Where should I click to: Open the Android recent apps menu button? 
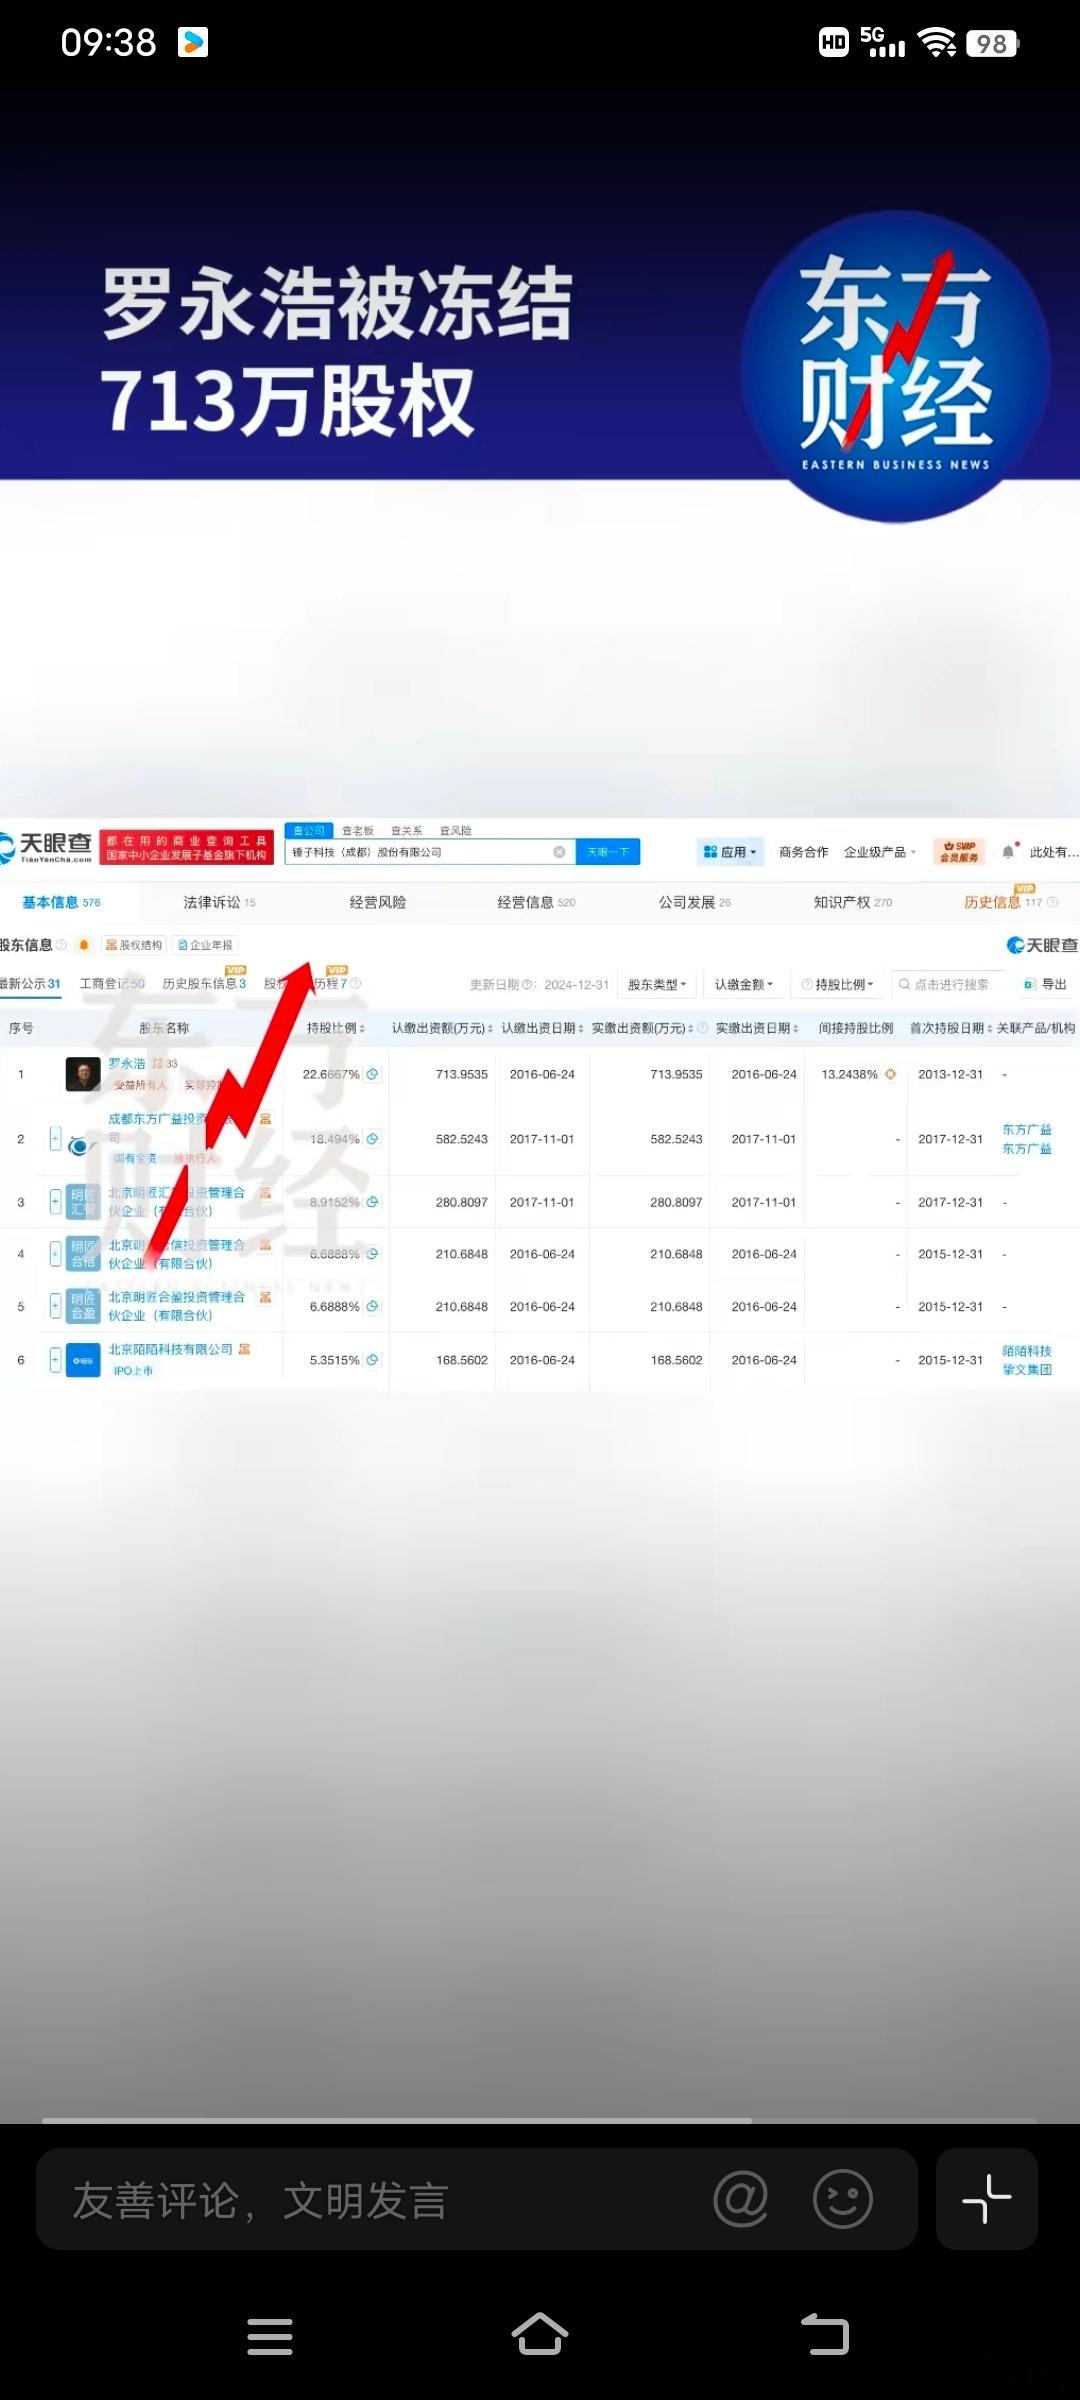click(x=270, y=2336)
